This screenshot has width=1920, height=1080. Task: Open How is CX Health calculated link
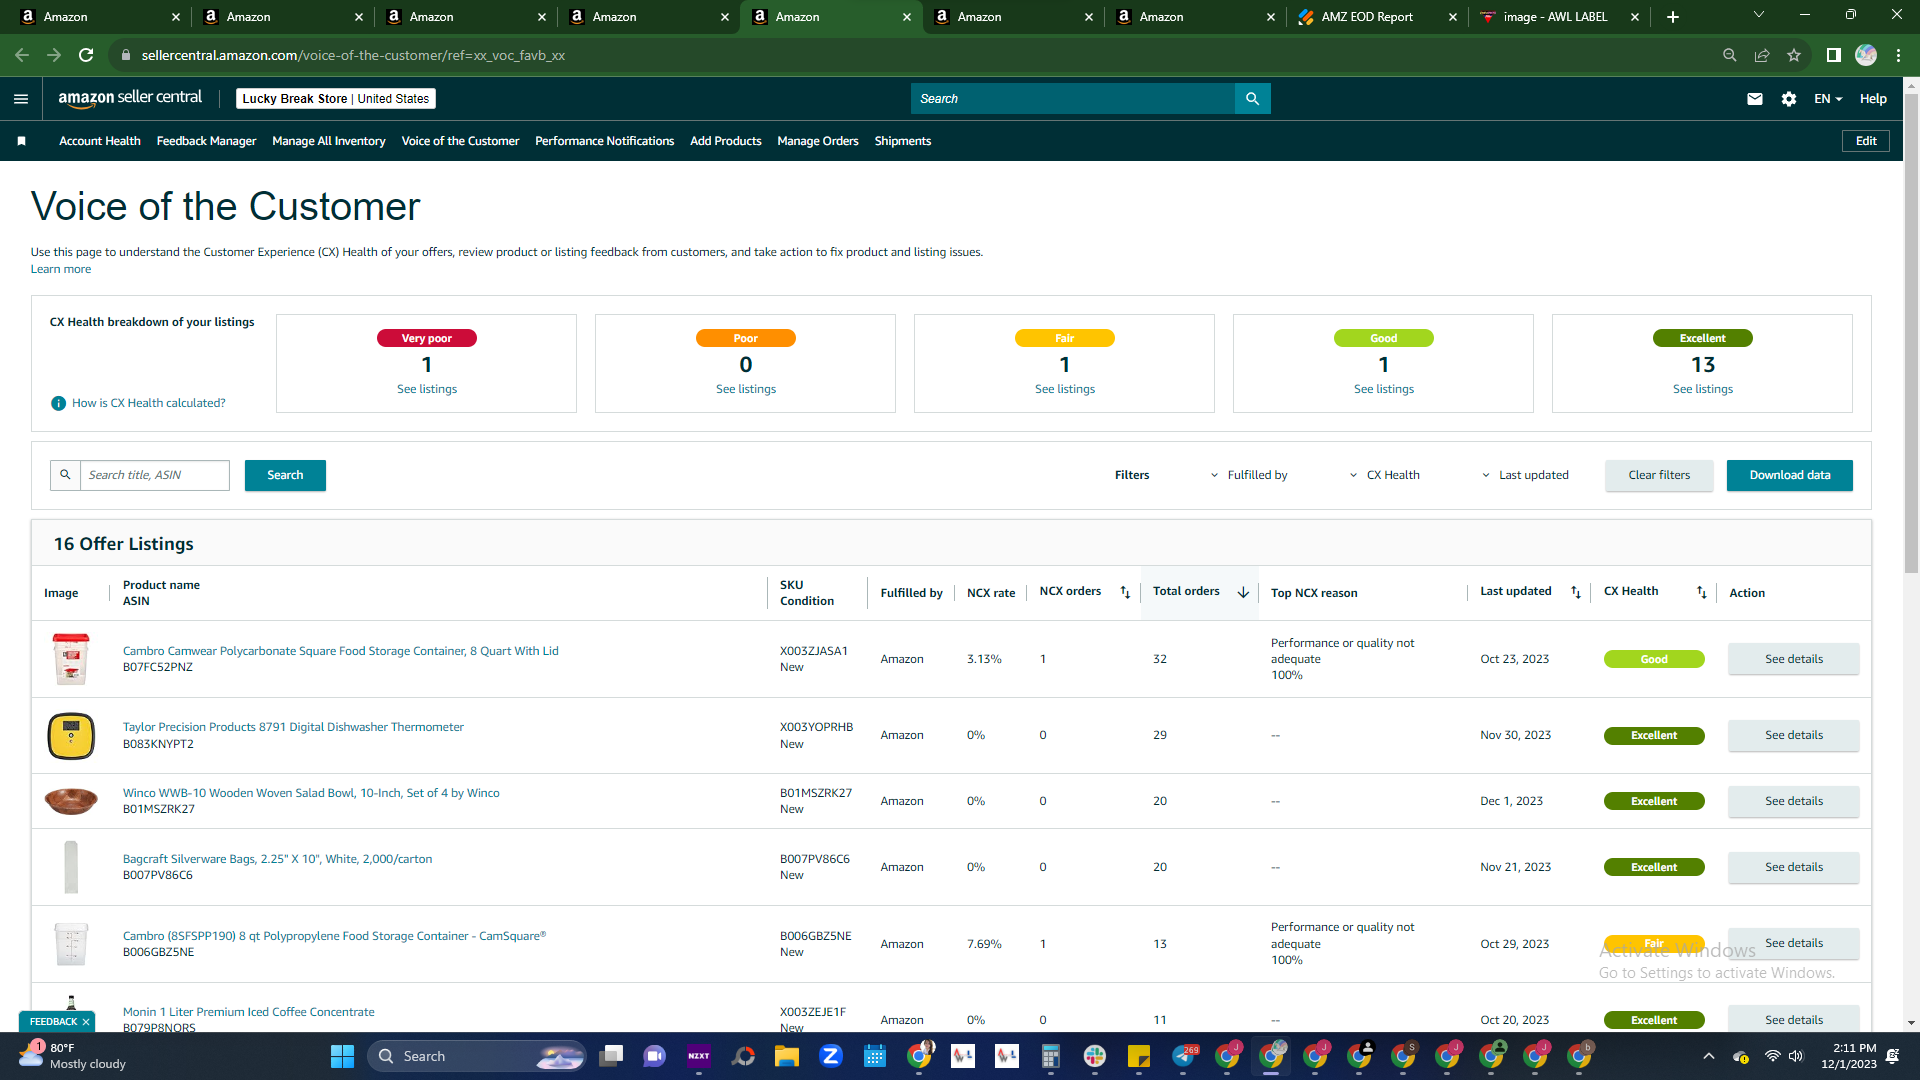click(149, 403)
